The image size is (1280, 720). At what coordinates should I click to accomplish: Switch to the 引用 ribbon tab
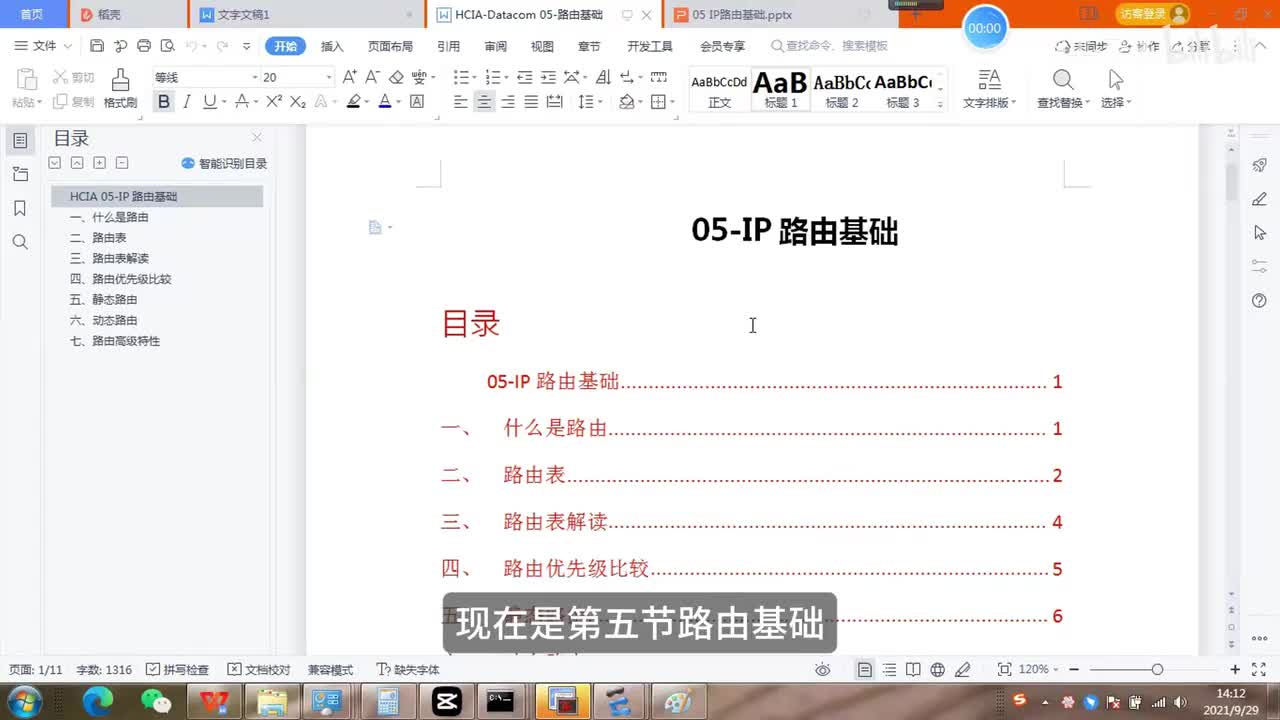[x=448, y=46]
